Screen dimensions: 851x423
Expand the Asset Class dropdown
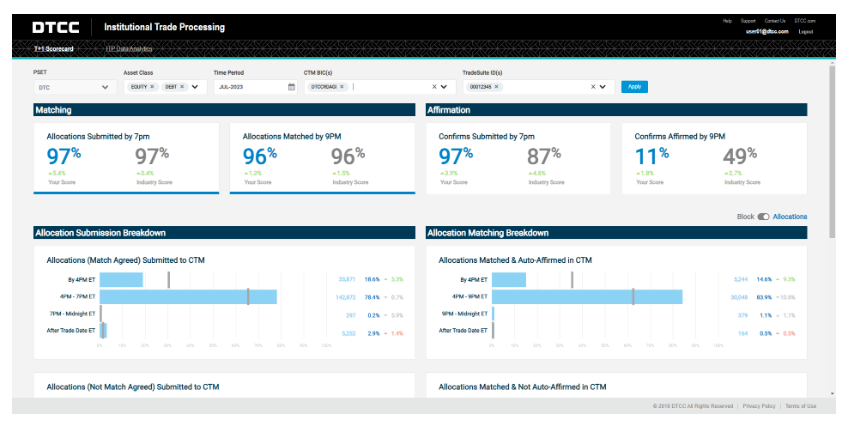[195, 87]
